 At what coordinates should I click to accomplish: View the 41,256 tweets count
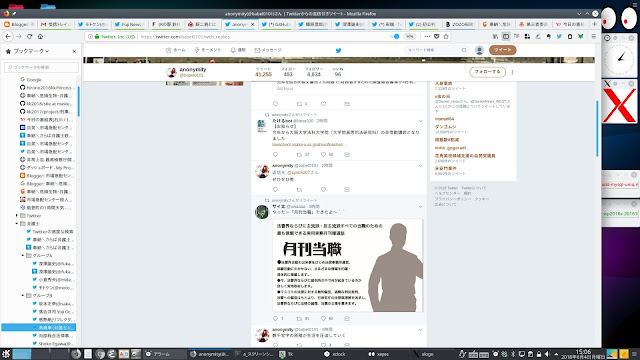pos(263,72)
